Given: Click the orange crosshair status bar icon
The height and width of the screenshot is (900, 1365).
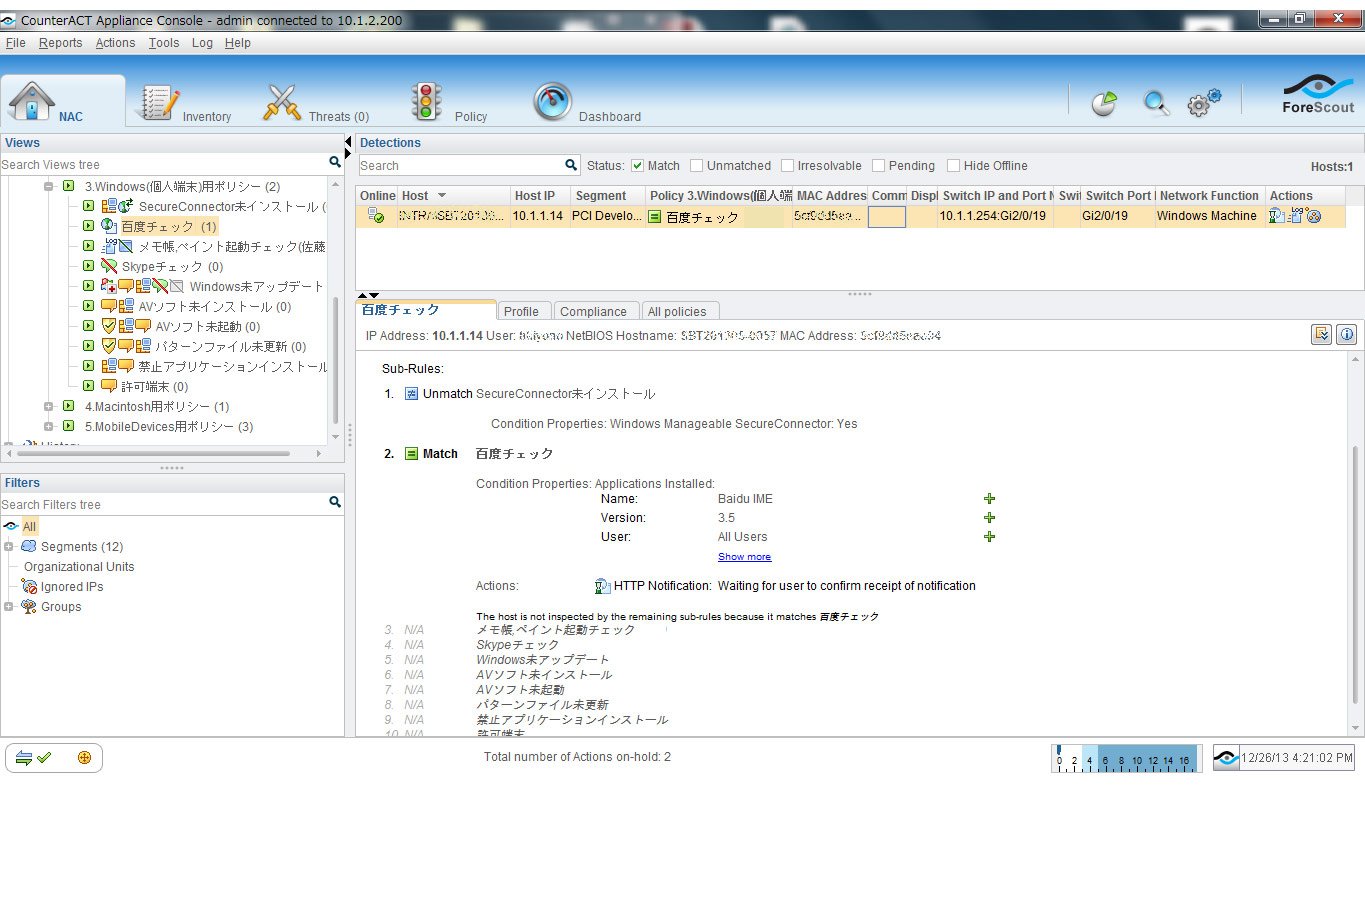Looking at the screenshot, I should click(84, 758).
